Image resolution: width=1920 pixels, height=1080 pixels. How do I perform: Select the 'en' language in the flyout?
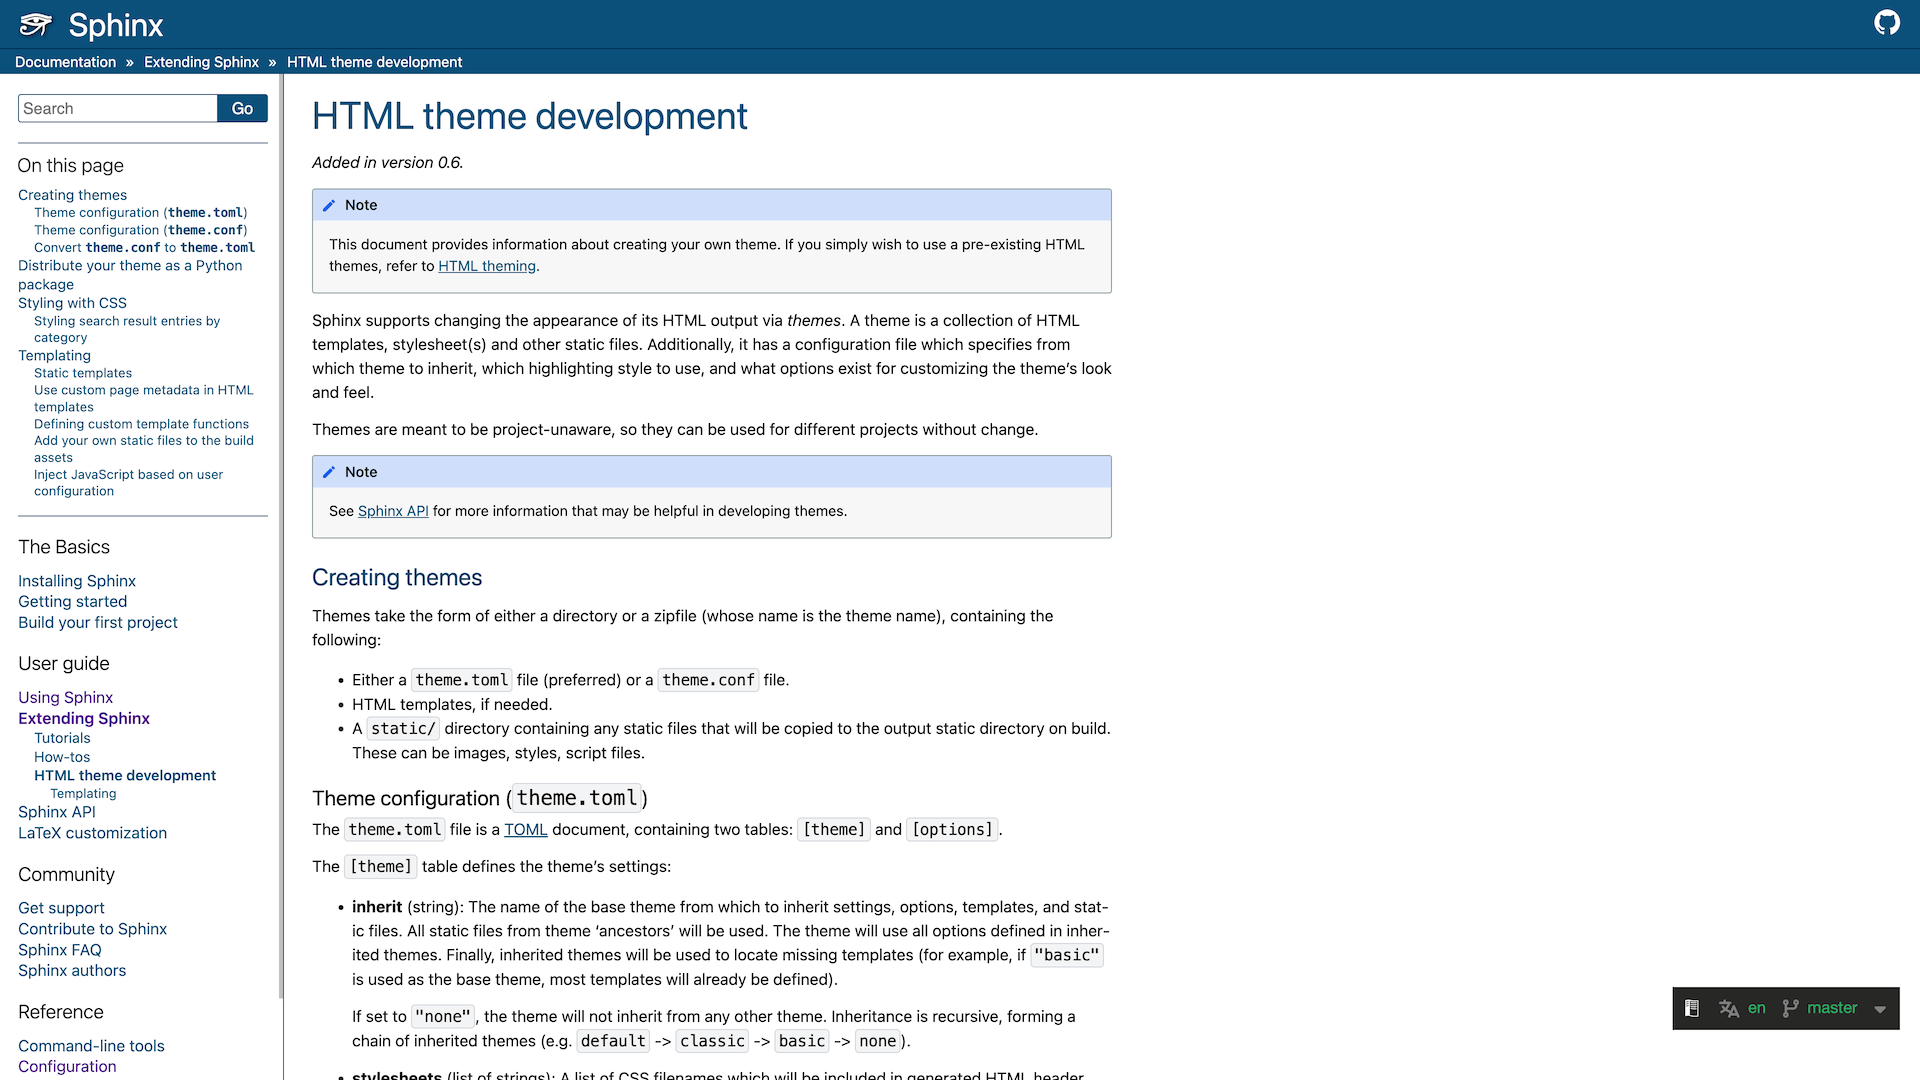pos(1757,1008)
